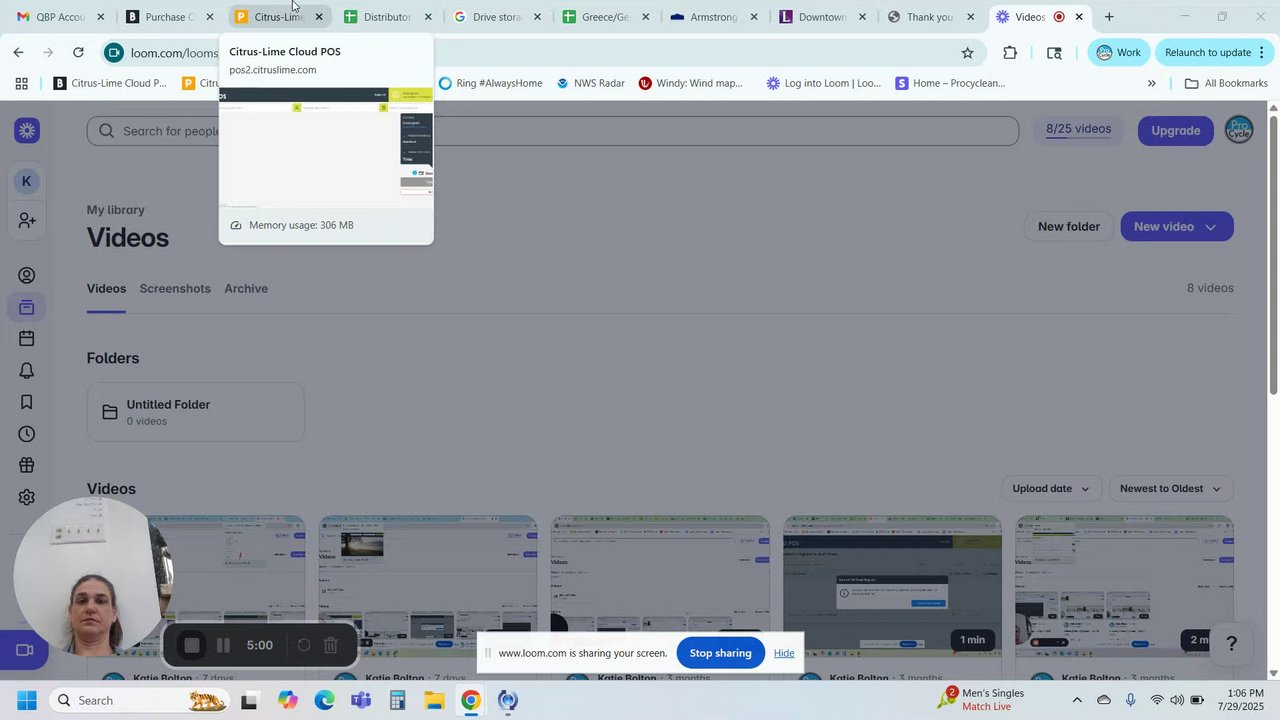This screenshot has height=720, width=1280.
Task: Pause the Loom recording
Action: (224, 646)
